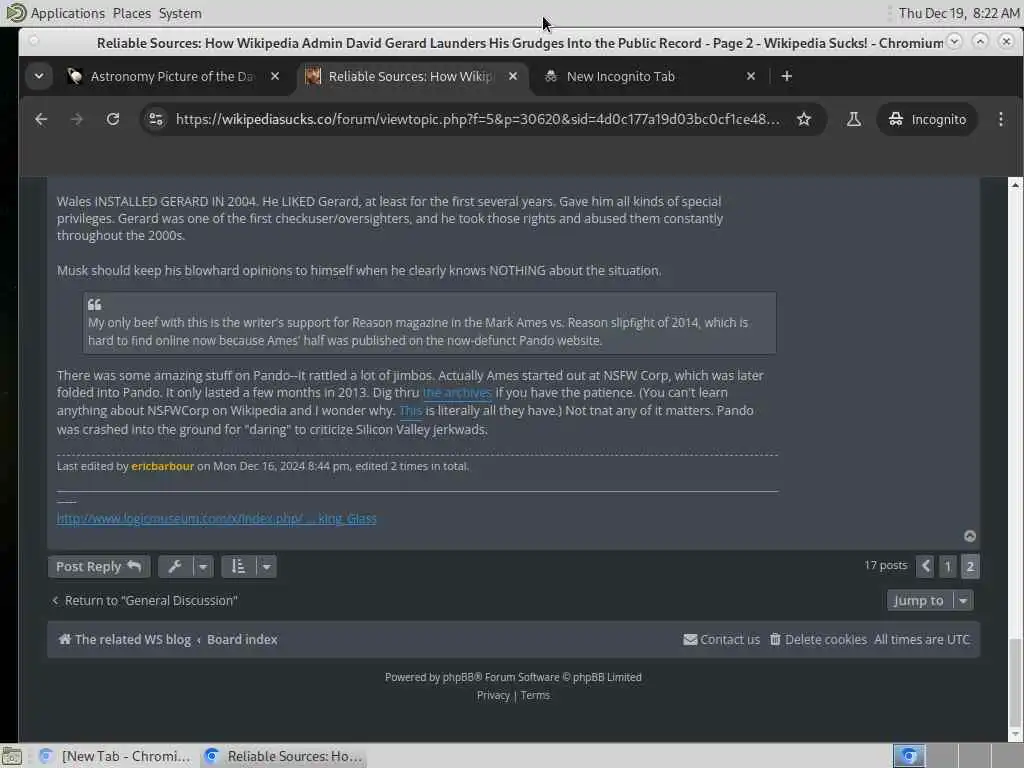
Task: Click the quote mark icon in quoted block
Action: [x=95, y=305]
